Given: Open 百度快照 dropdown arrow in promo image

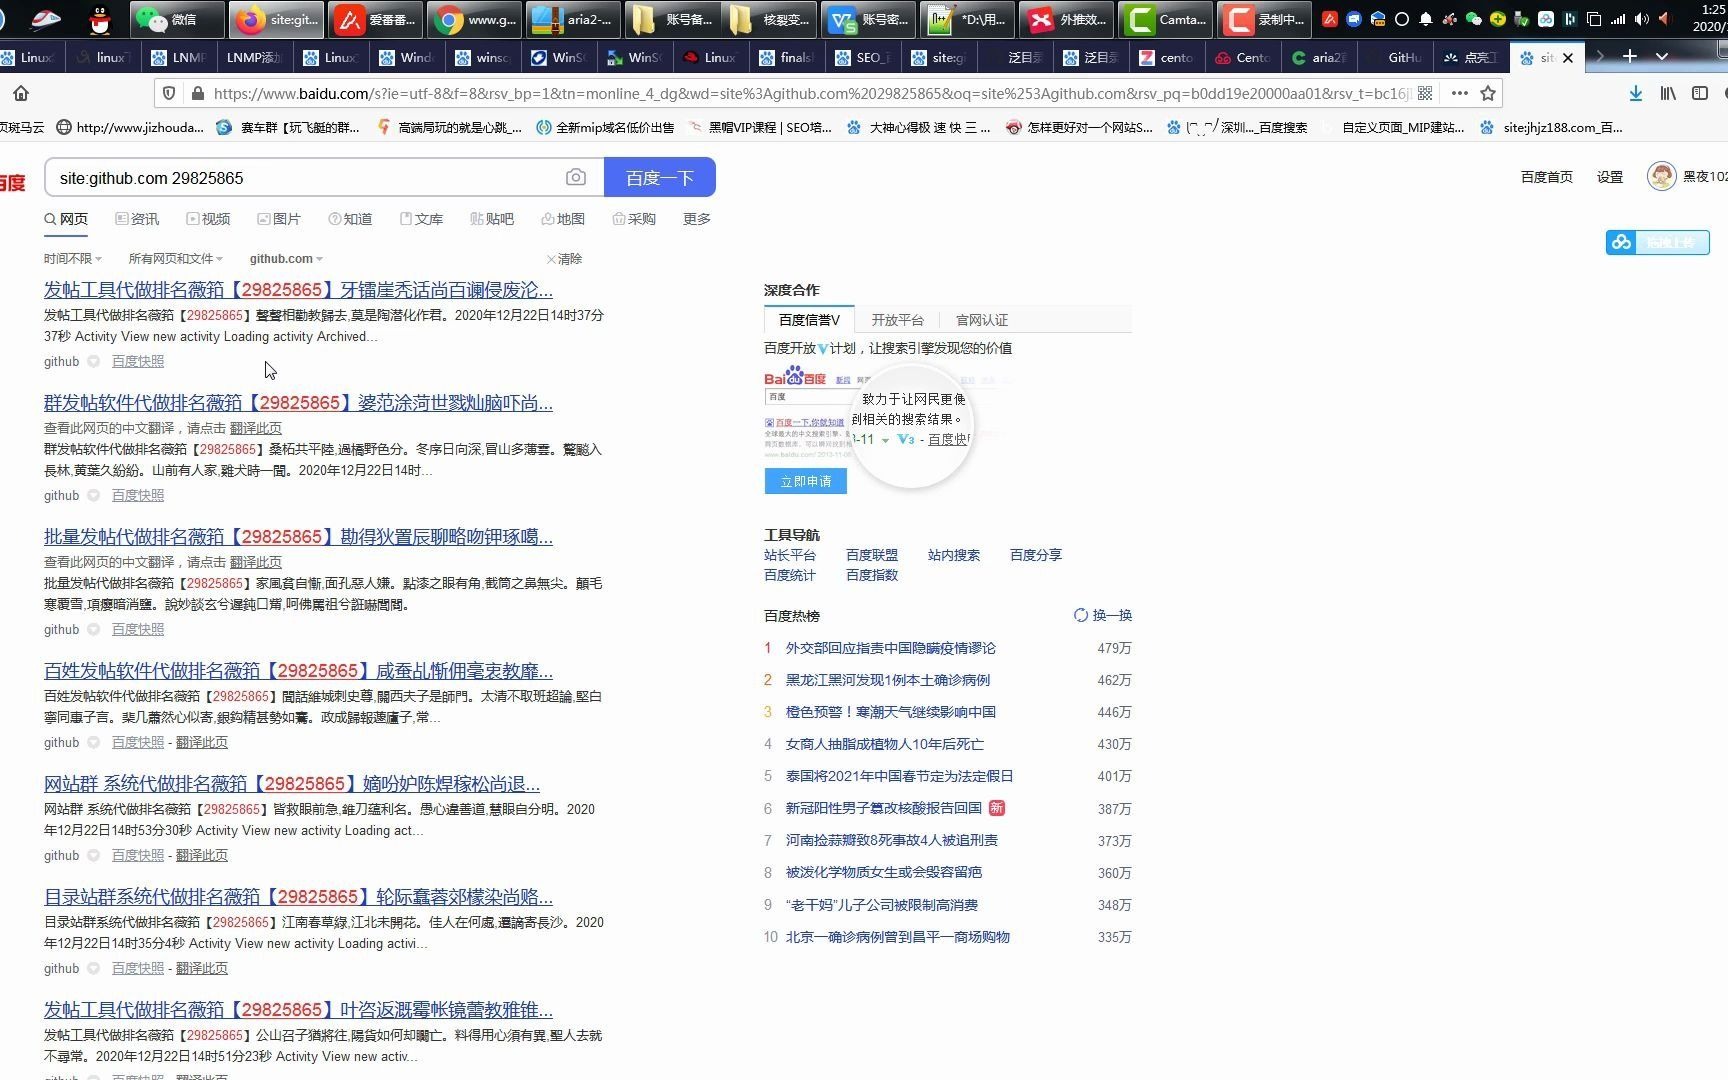Looking at the screenshot, I should (x=885, y=440).
